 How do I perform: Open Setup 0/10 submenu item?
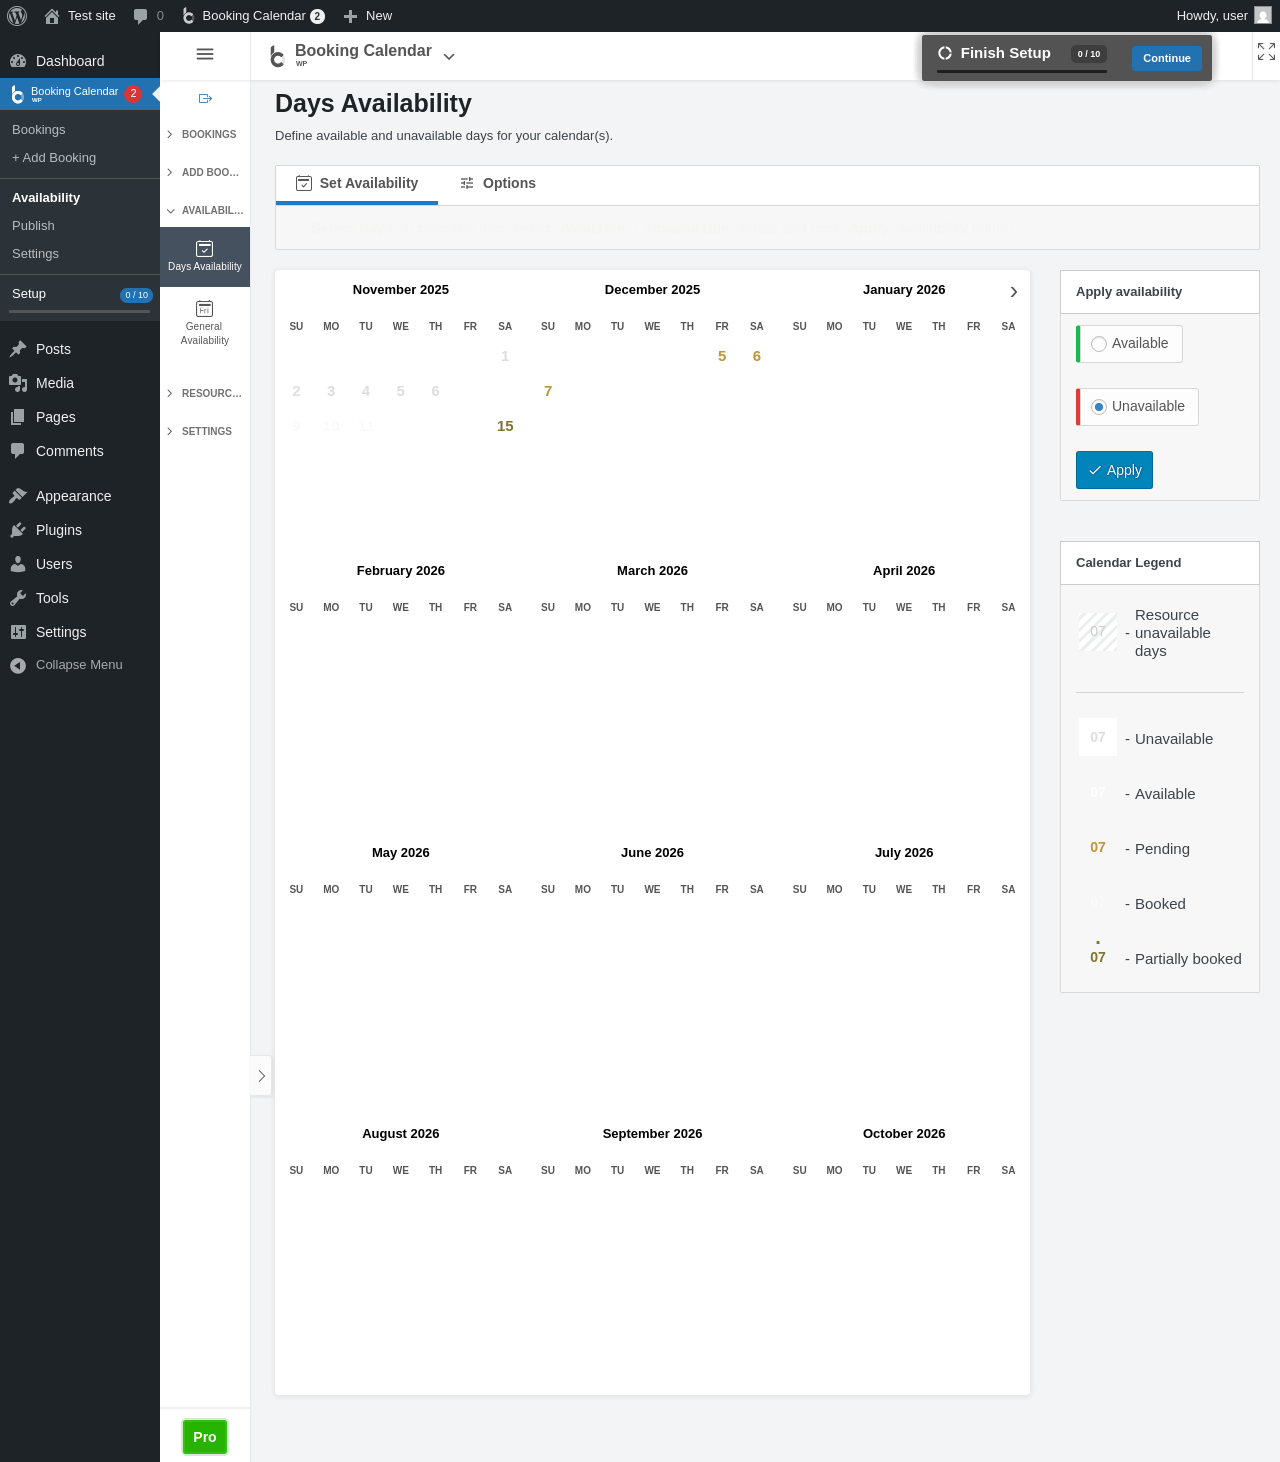point(80,294)
